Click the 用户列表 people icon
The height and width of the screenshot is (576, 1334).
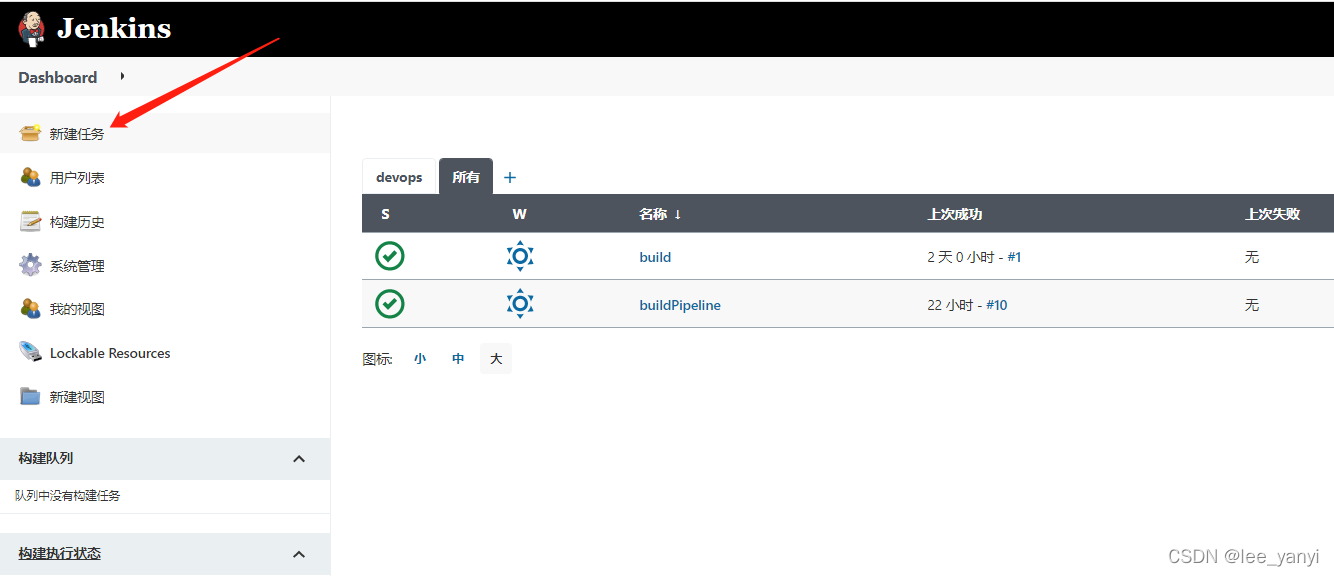click(30, 177)
